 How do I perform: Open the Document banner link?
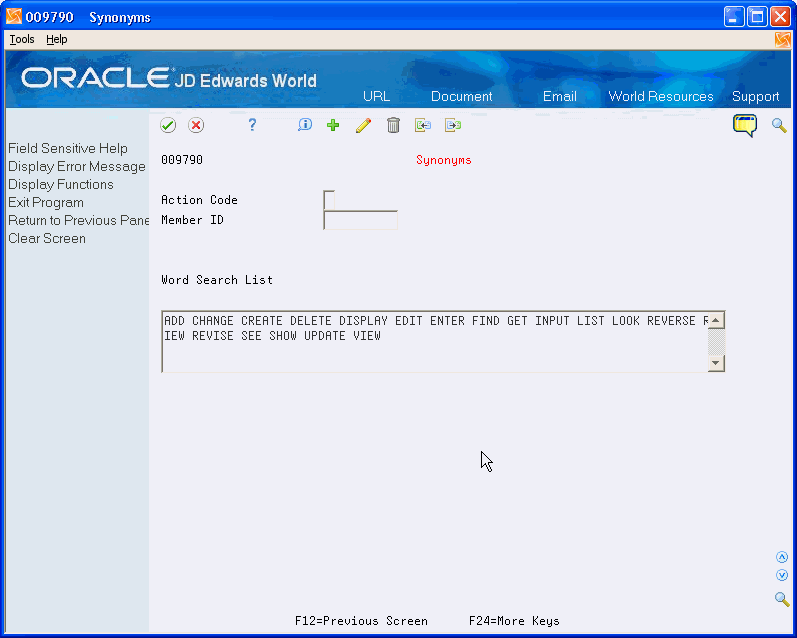[x=462, y=96]
